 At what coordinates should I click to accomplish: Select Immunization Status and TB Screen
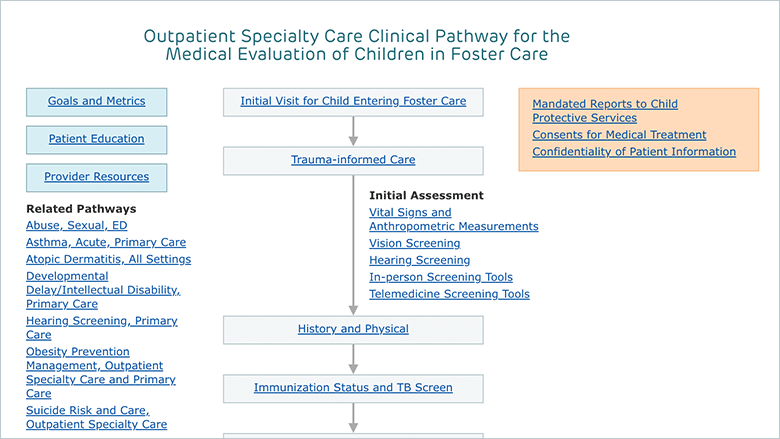353,387
